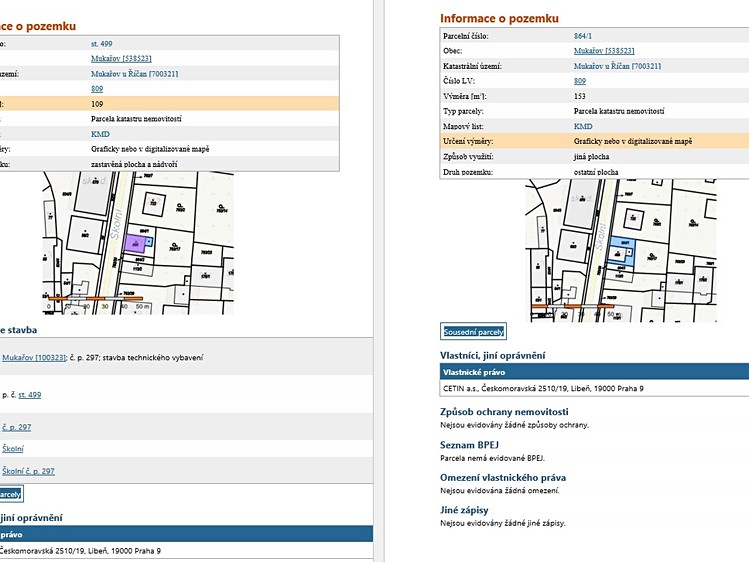Open 'st. 499' parcel number link in left panel

101,43
